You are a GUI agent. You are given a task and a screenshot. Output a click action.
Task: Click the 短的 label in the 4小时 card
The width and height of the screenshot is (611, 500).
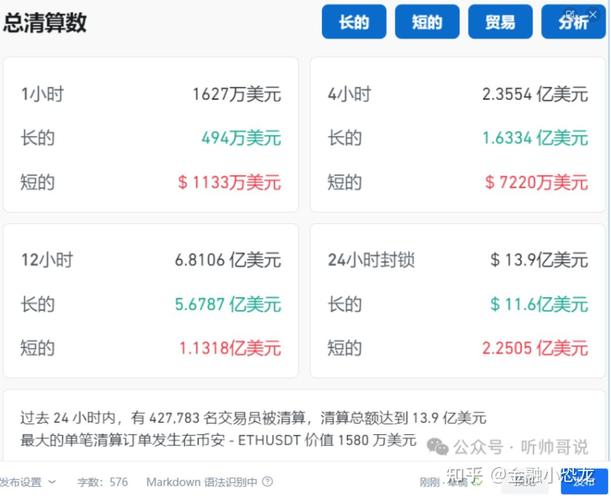[345, 182]
